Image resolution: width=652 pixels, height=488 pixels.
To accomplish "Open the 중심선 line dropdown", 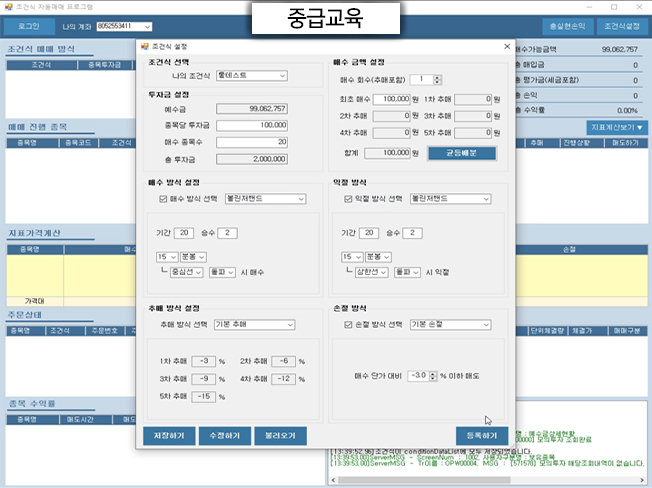I will pos(186,272).
